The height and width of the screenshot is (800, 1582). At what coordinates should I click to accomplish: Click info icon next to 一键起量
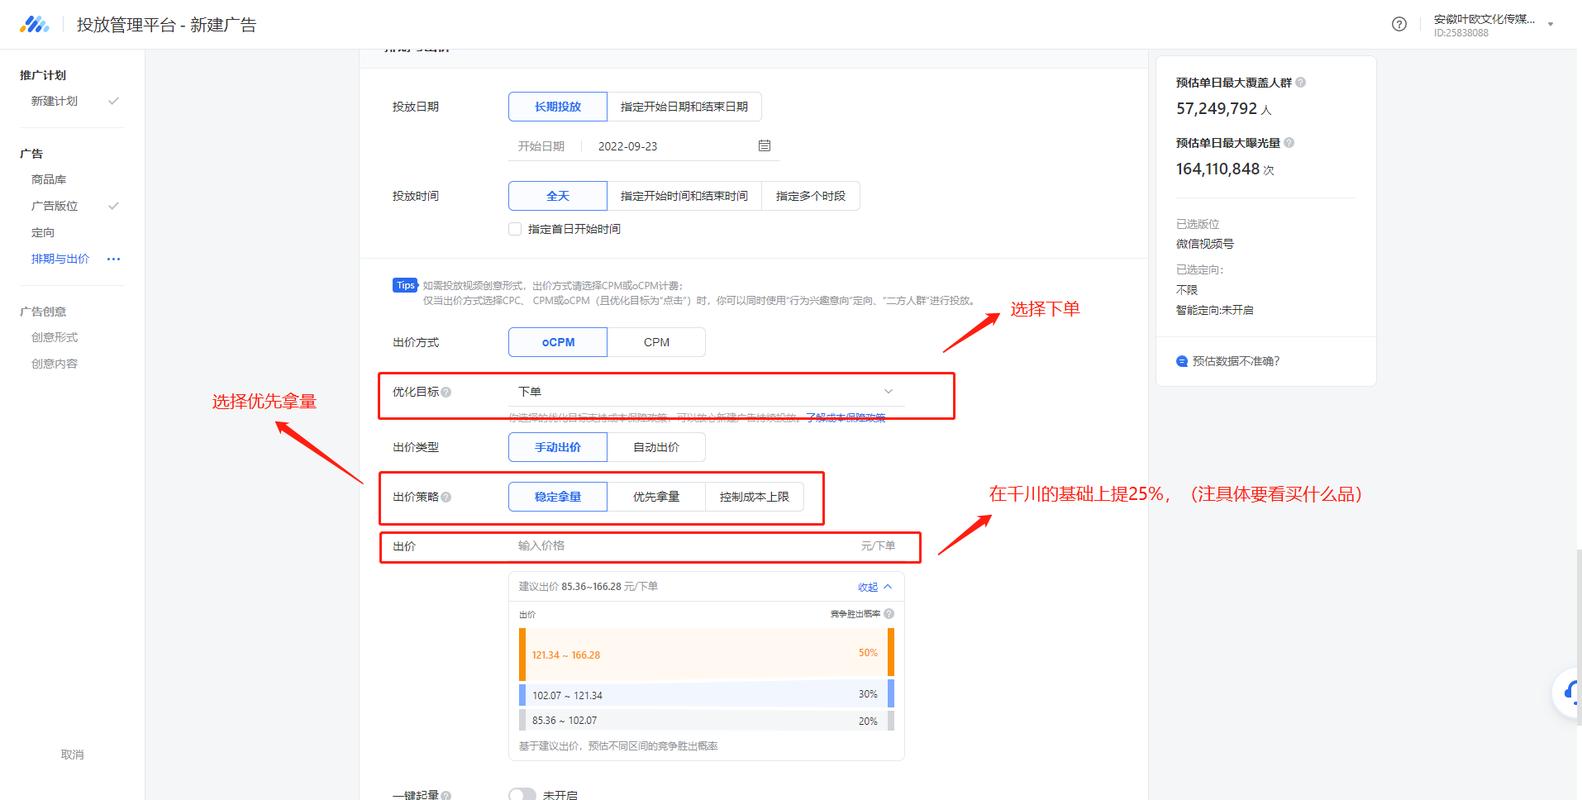coord(446,796)
